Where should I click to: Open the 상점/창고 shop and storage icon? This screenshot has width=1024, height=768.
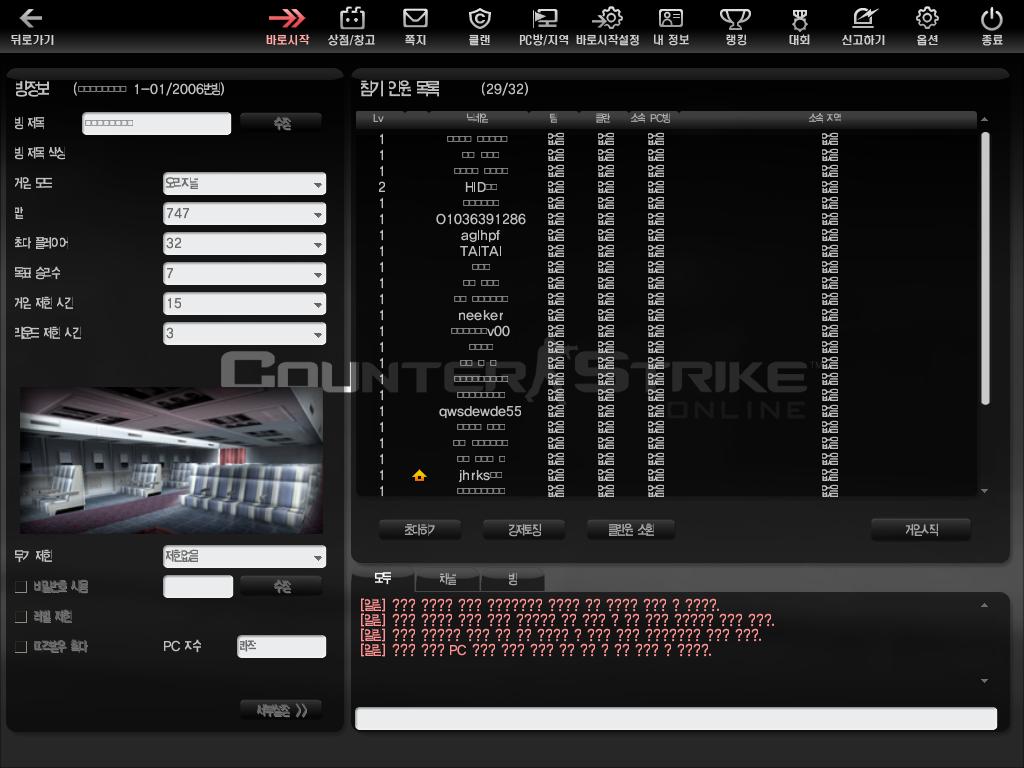point(352,18)
